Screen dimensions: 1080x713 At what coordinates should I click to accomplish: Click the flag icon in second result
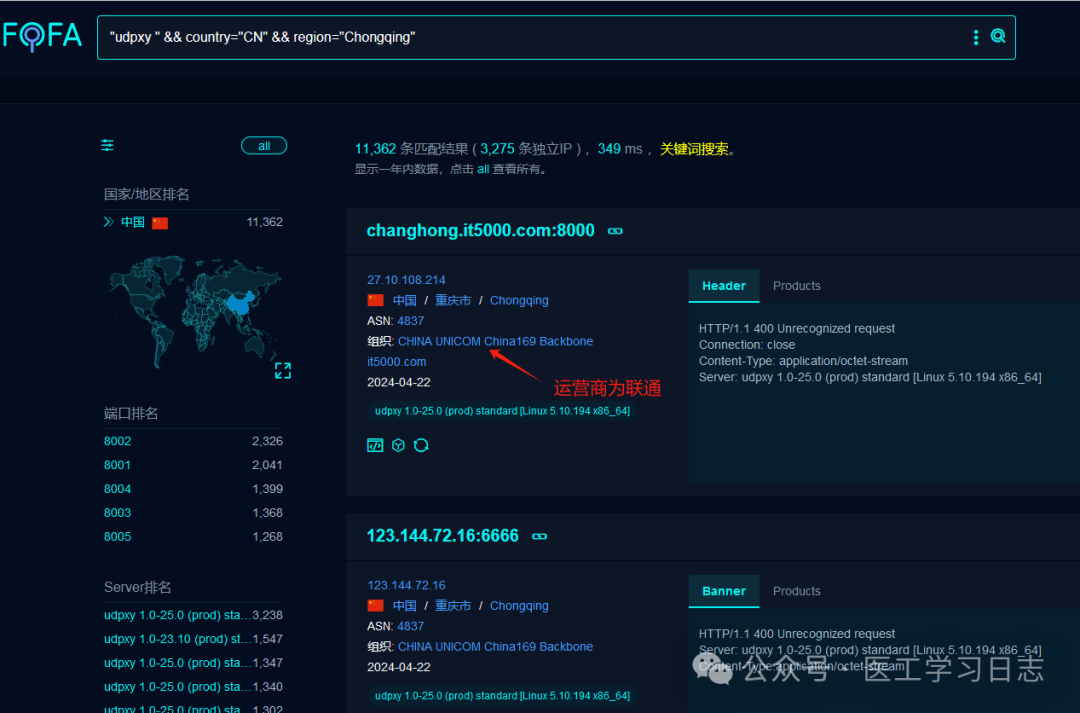[375, 606]
